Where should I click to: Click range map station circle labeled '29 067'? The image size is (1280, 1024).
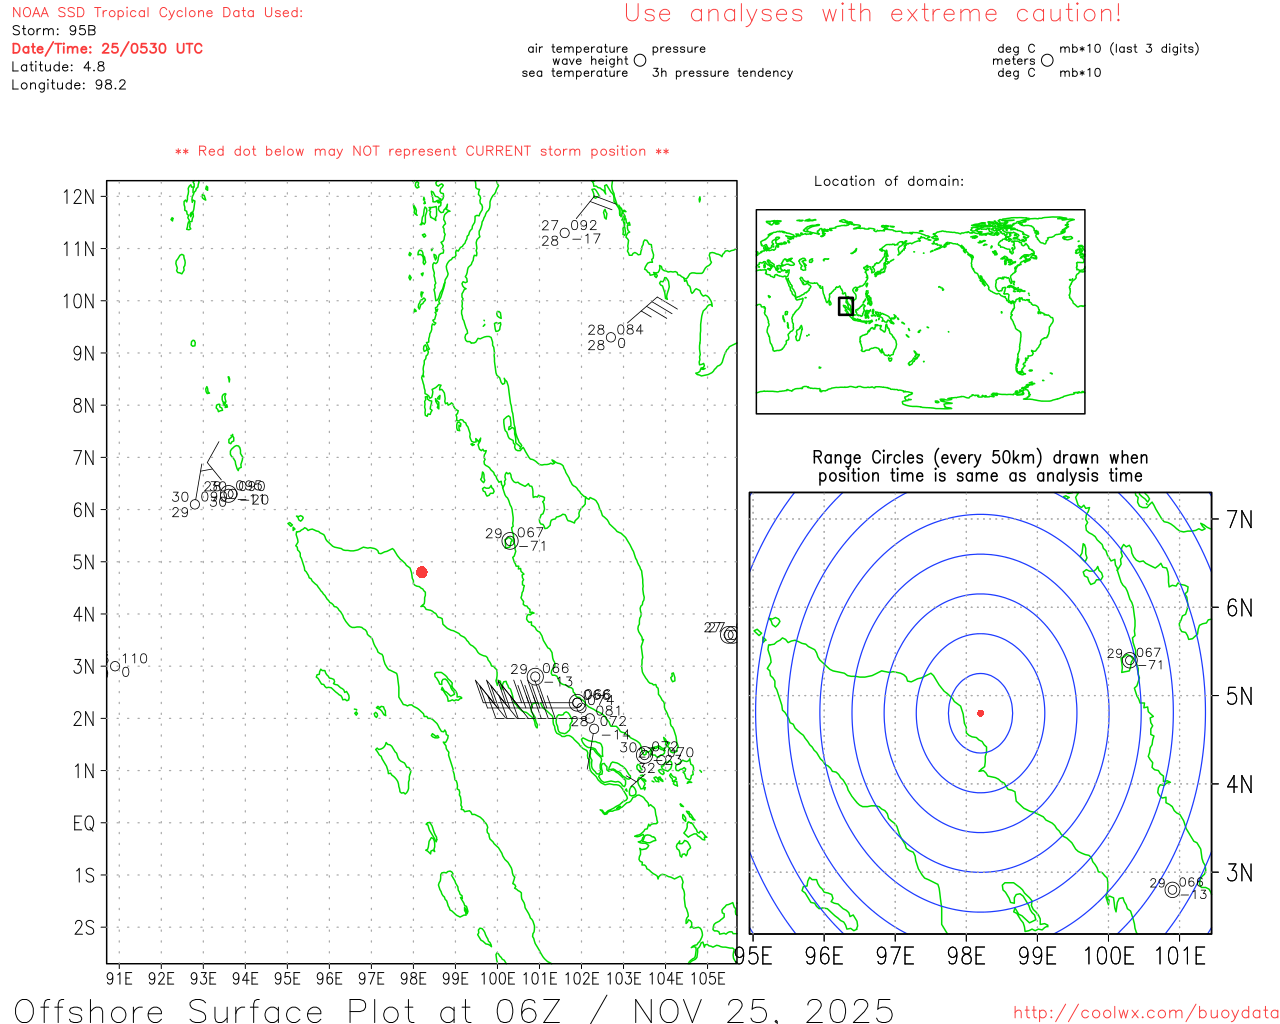pyautogui.click(x=1129, y=660)
